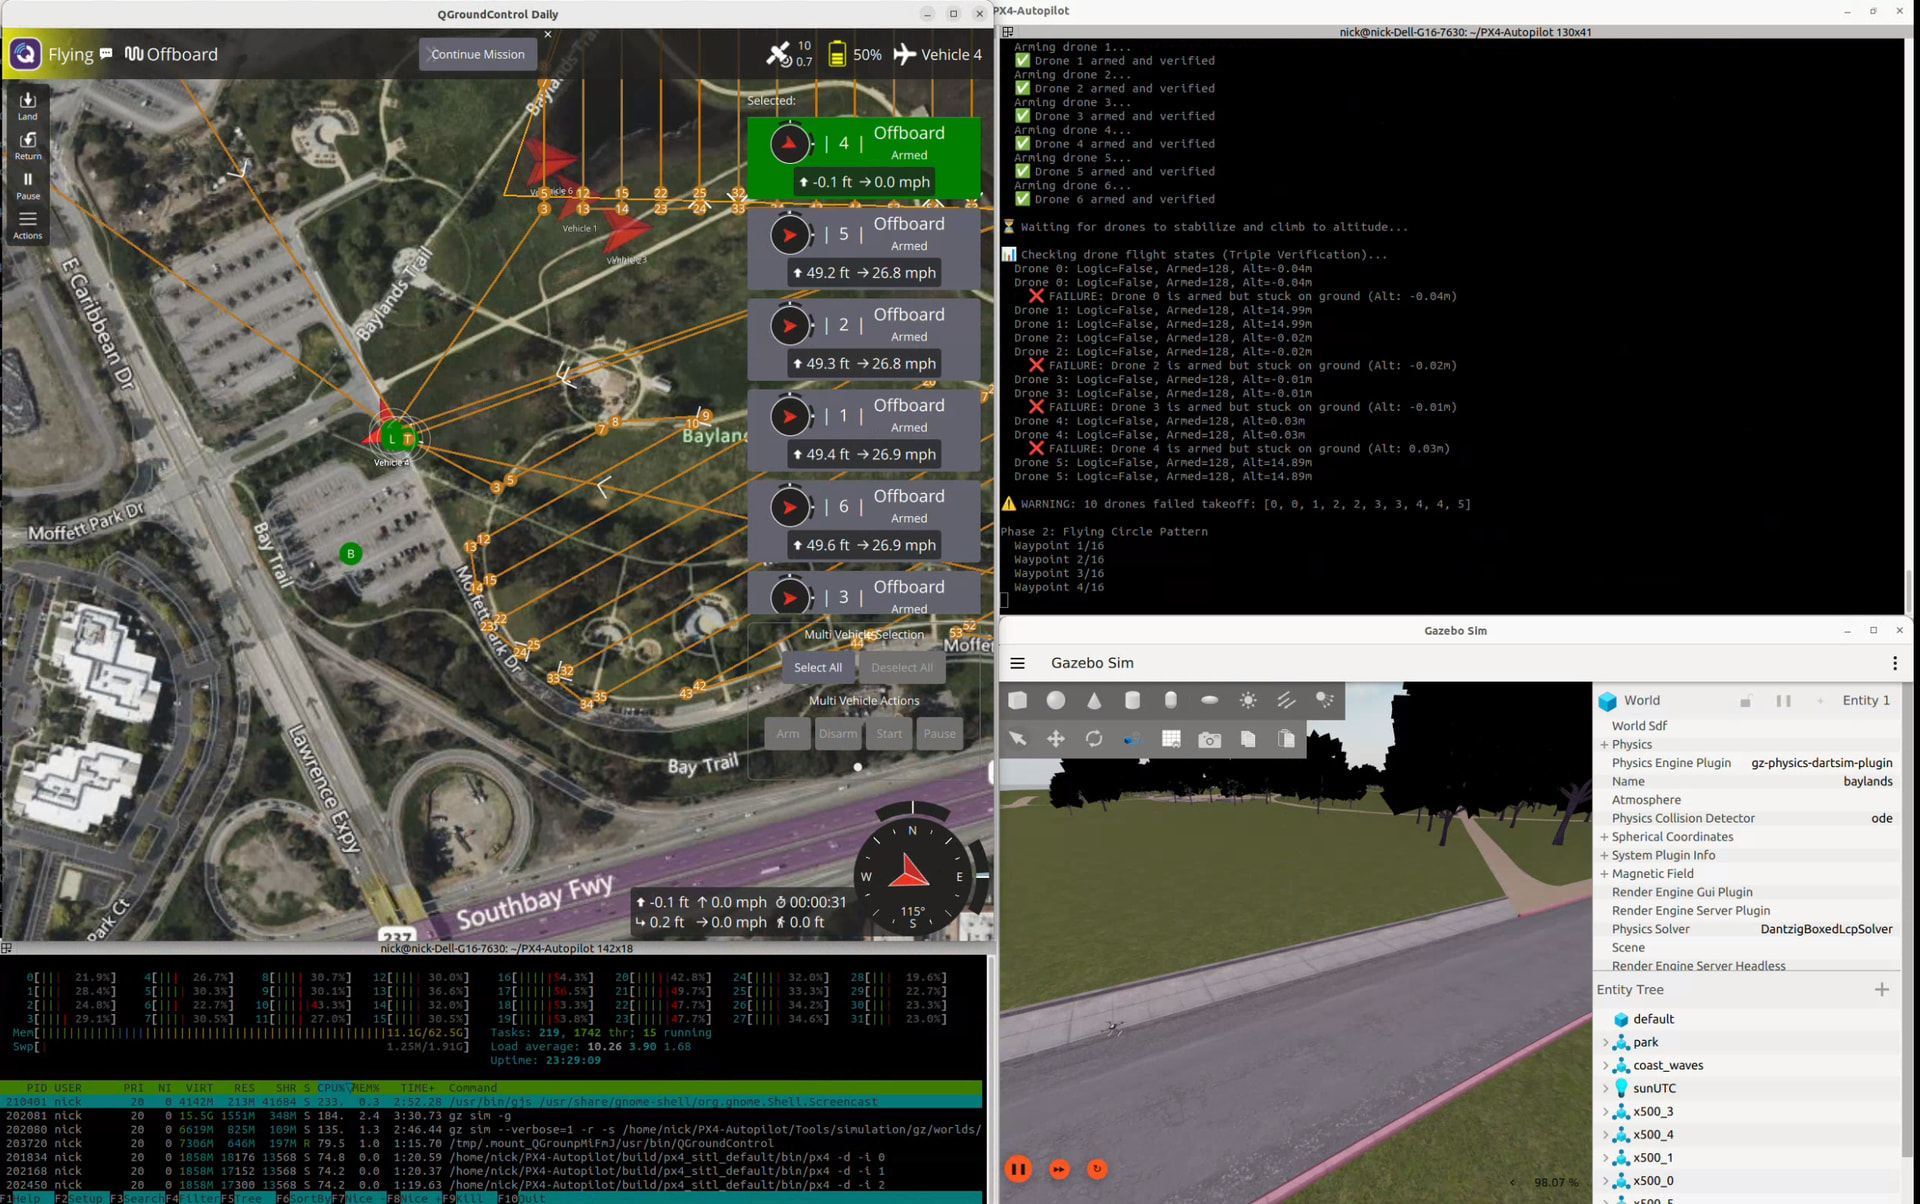Open the Gazebo vertical dots plugin menu
1920x1204 pixels.
point(1894,663)
